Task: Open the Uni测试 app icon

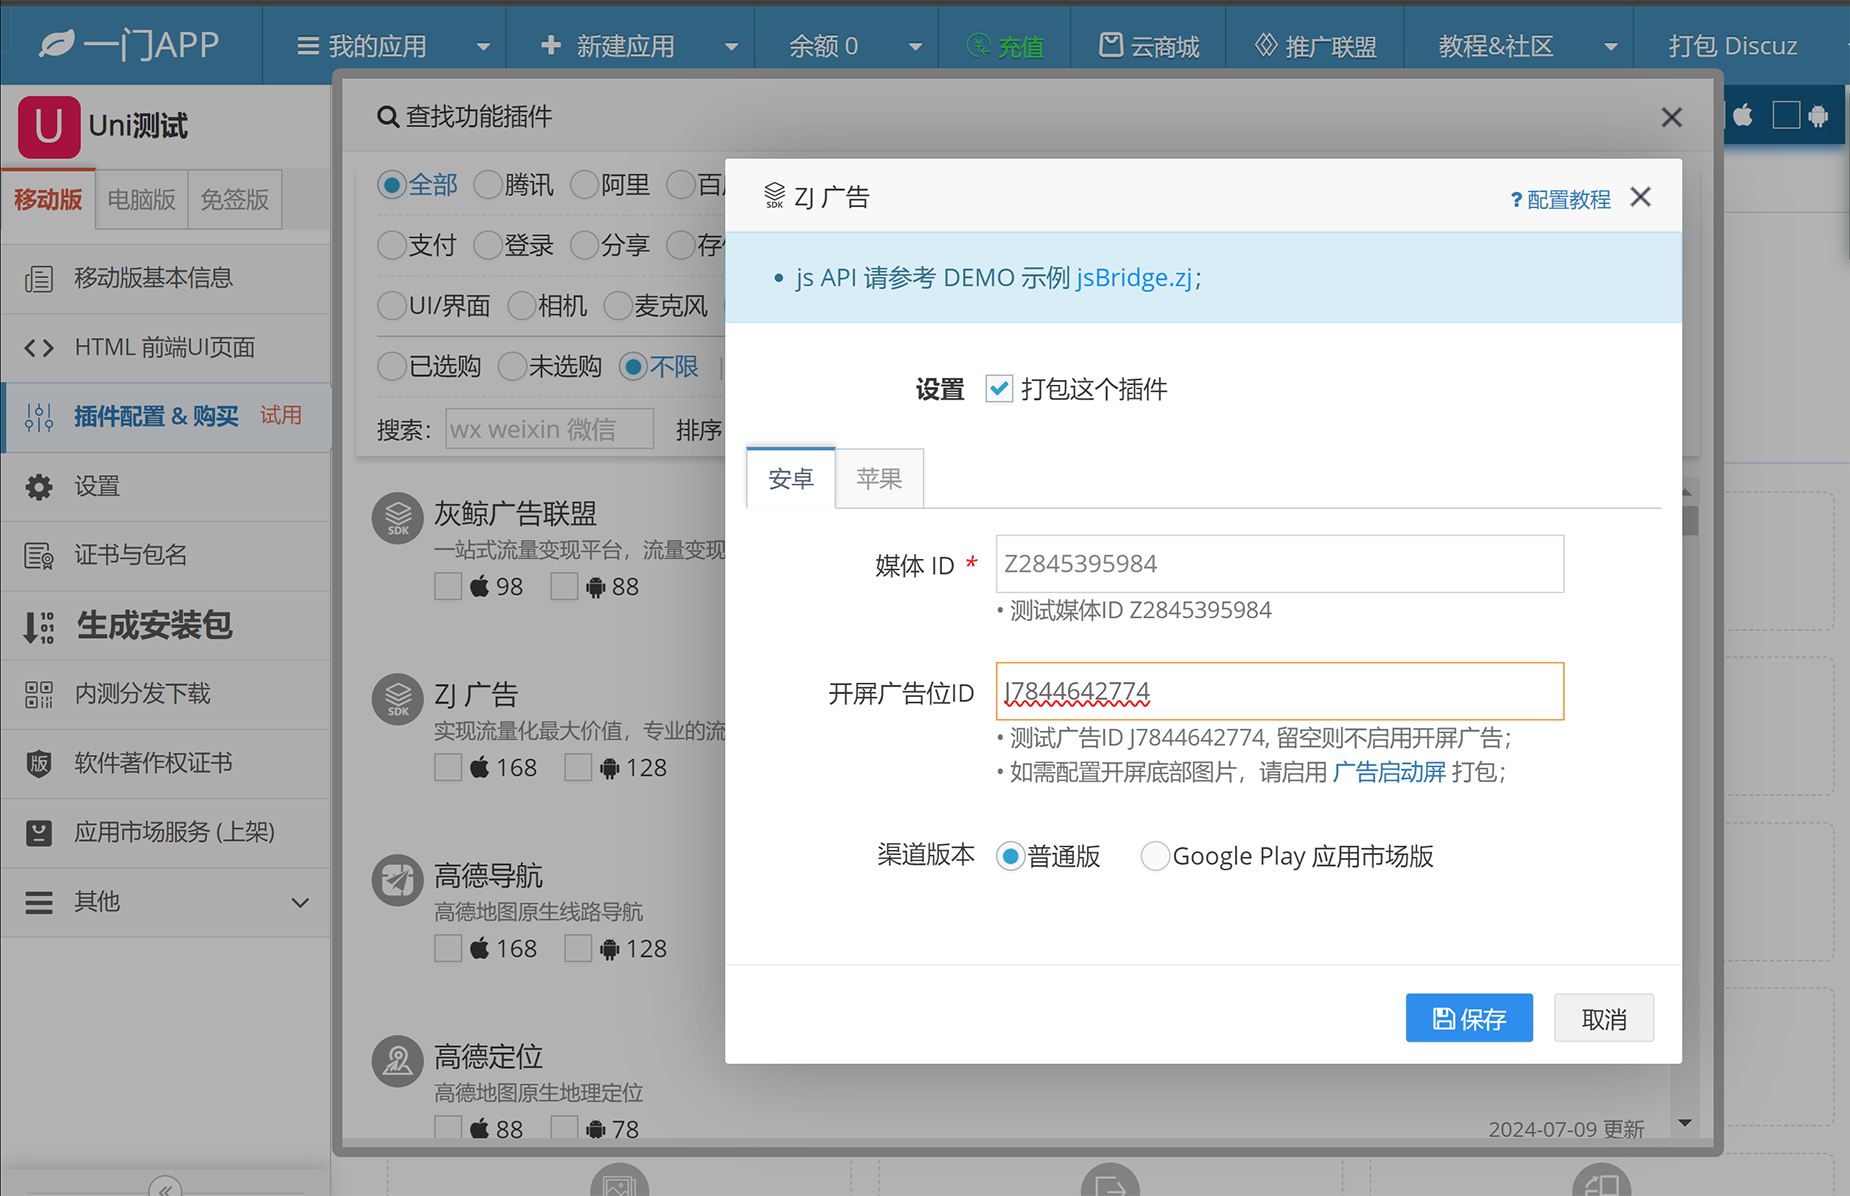Action: point(49,127)
